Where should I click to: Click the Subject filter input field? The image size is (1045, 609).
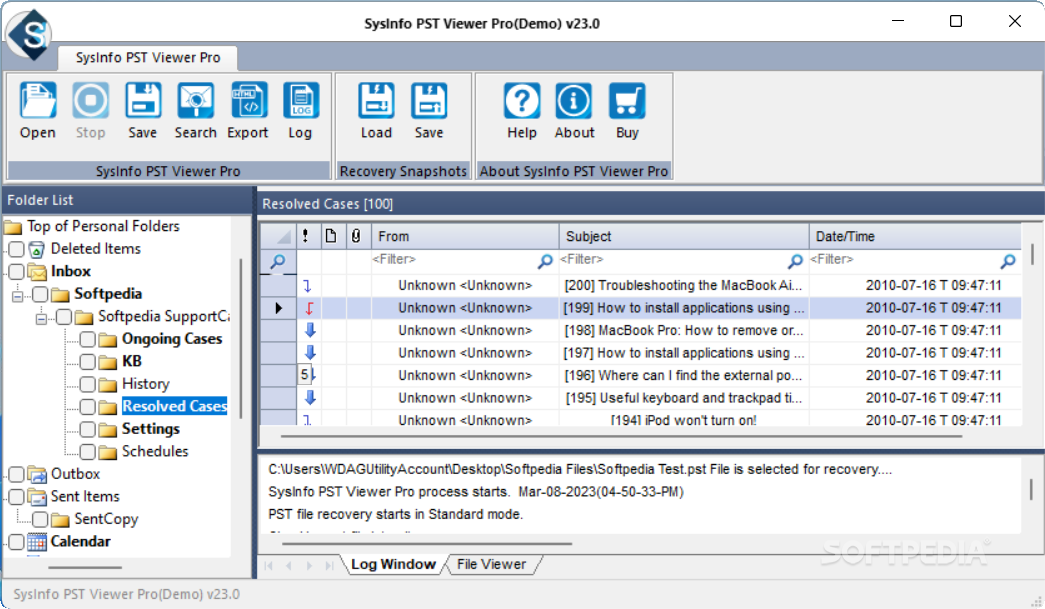[x=673, y=261]
